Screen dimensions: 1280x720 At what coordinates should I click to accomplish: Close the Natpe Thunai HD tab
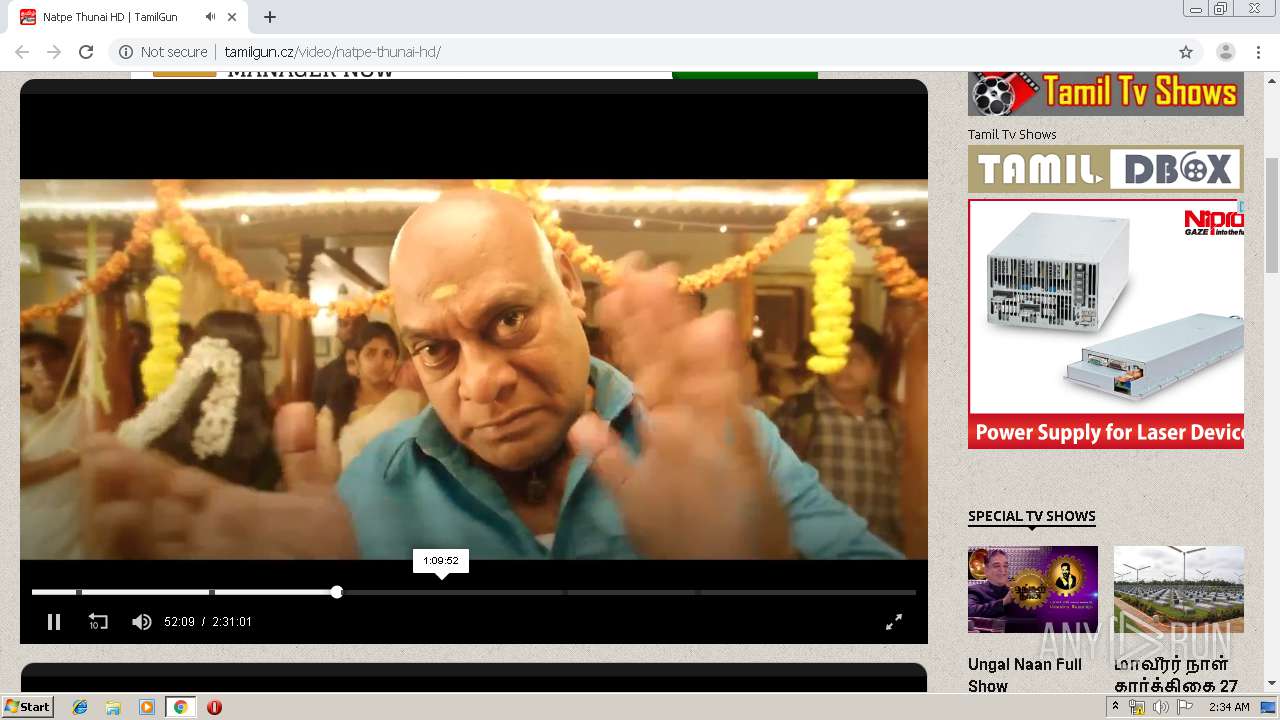click(233, 17)
